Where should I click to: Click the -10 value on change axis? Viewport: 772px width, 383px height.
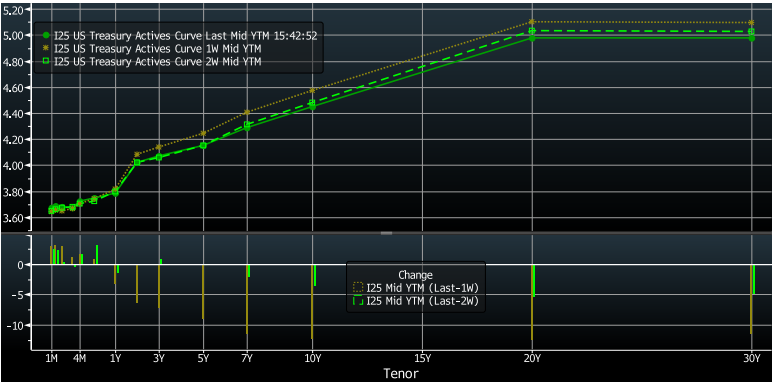[x=15, y=325]
